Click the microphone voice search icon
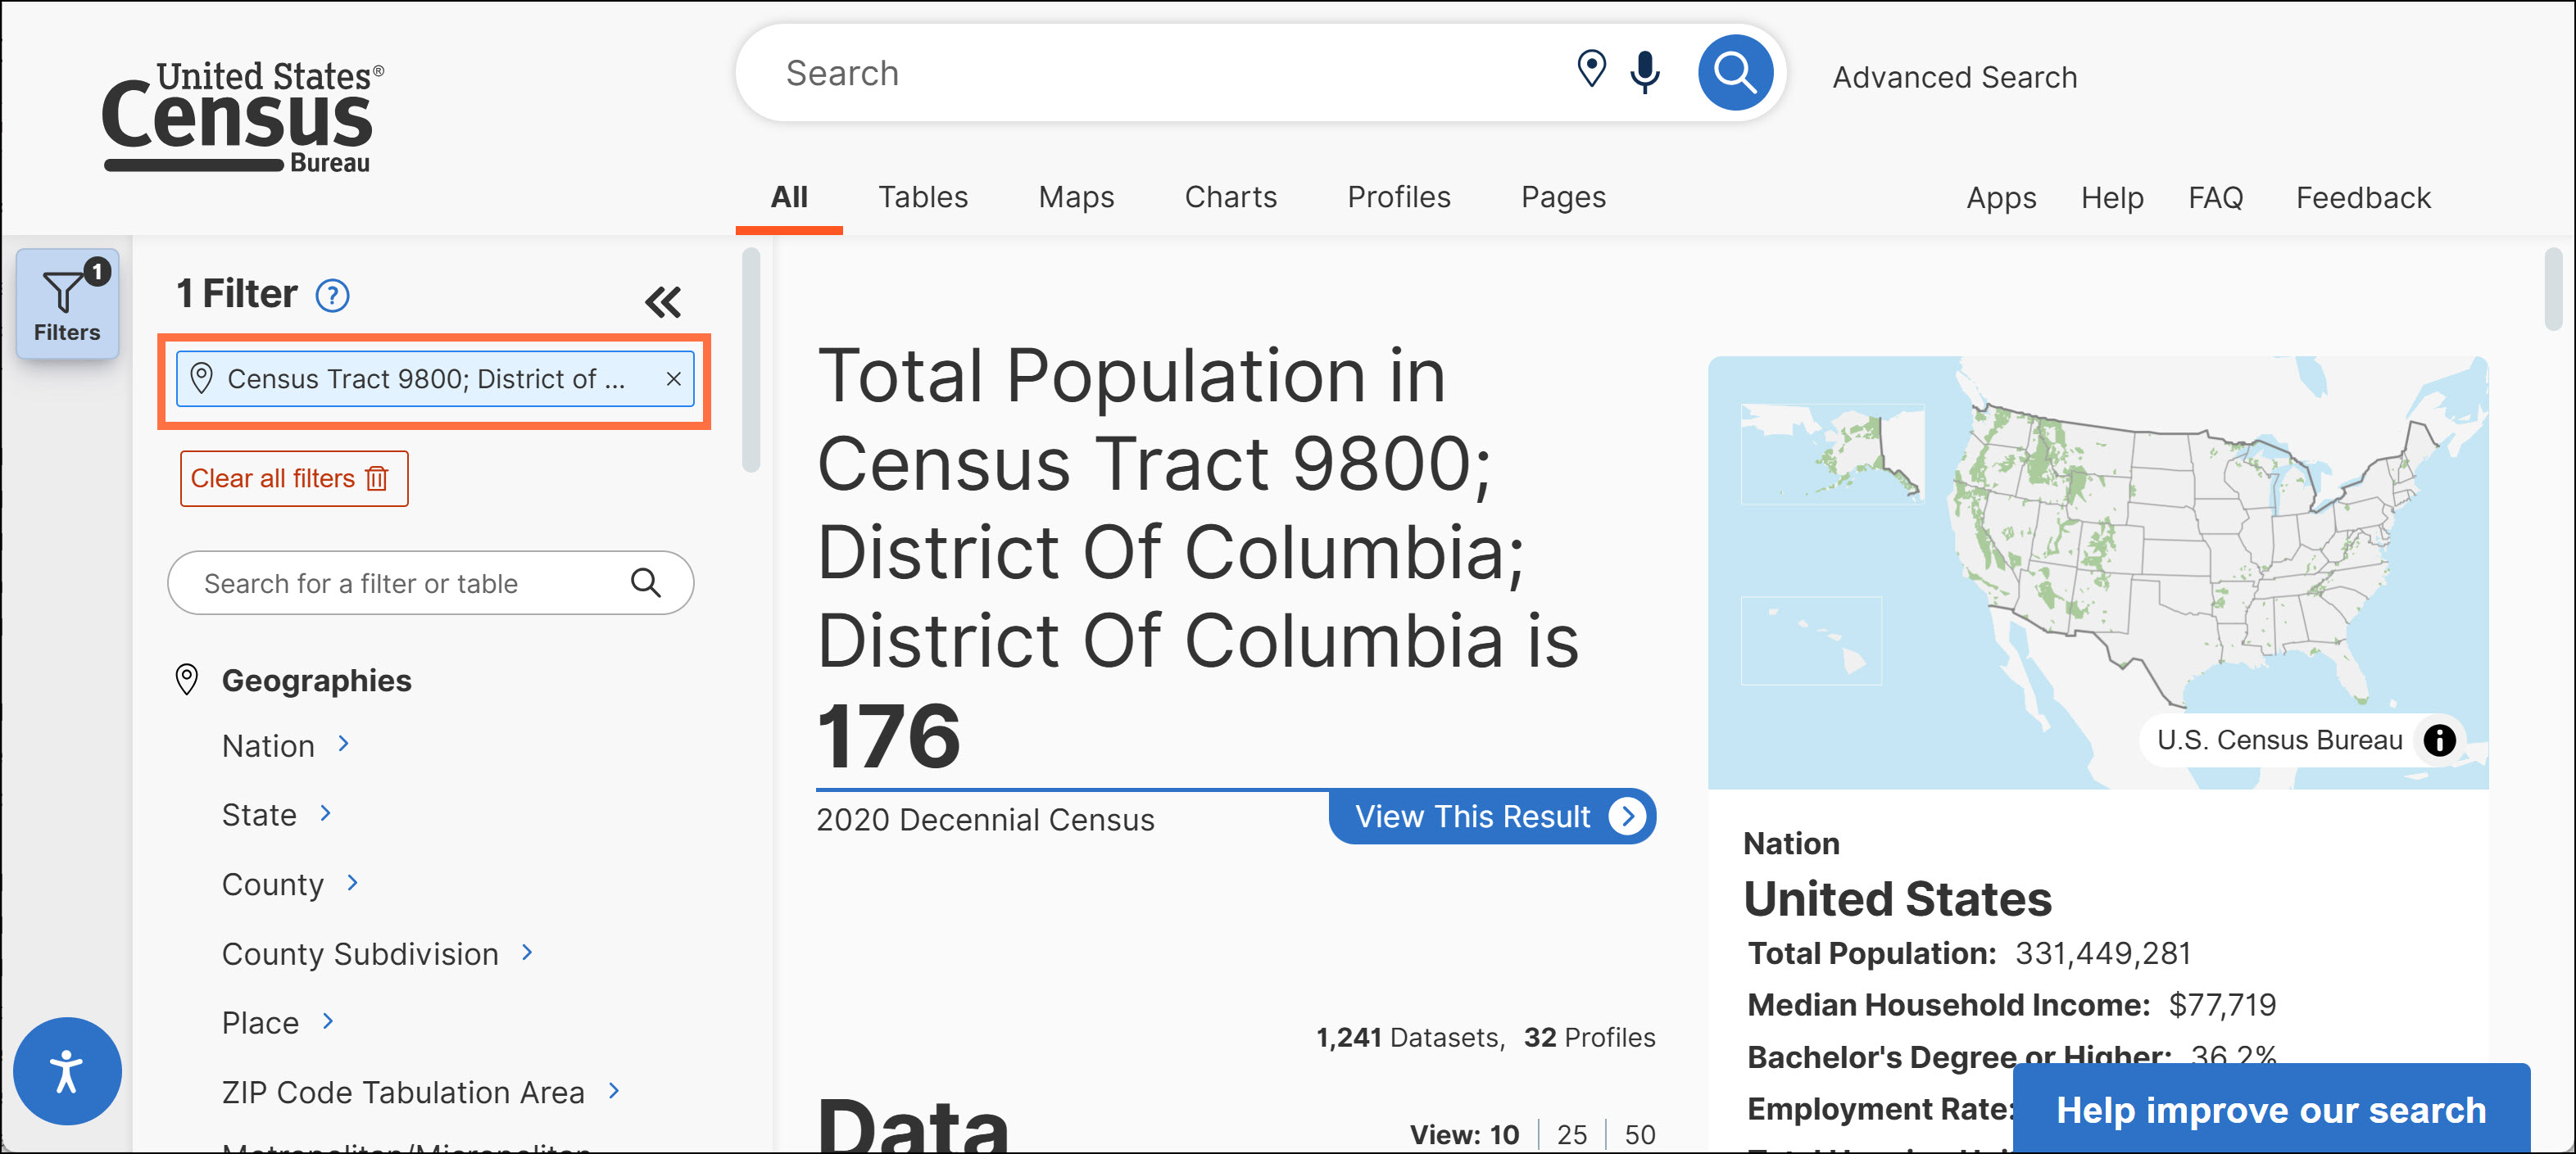The image size is (2576, 1154). 1645,72
